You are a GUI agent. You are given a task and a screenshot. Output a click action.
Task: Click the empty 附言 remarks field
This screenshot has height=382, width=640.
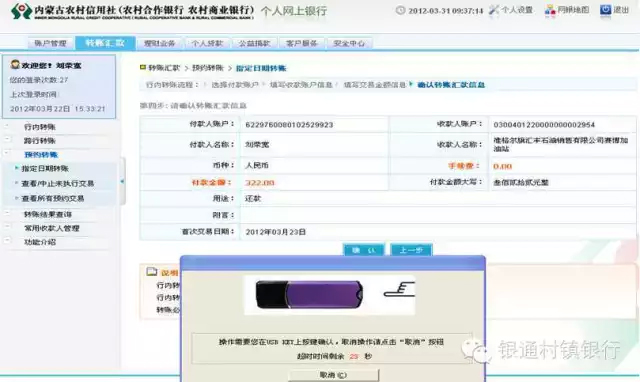point(438,215)
